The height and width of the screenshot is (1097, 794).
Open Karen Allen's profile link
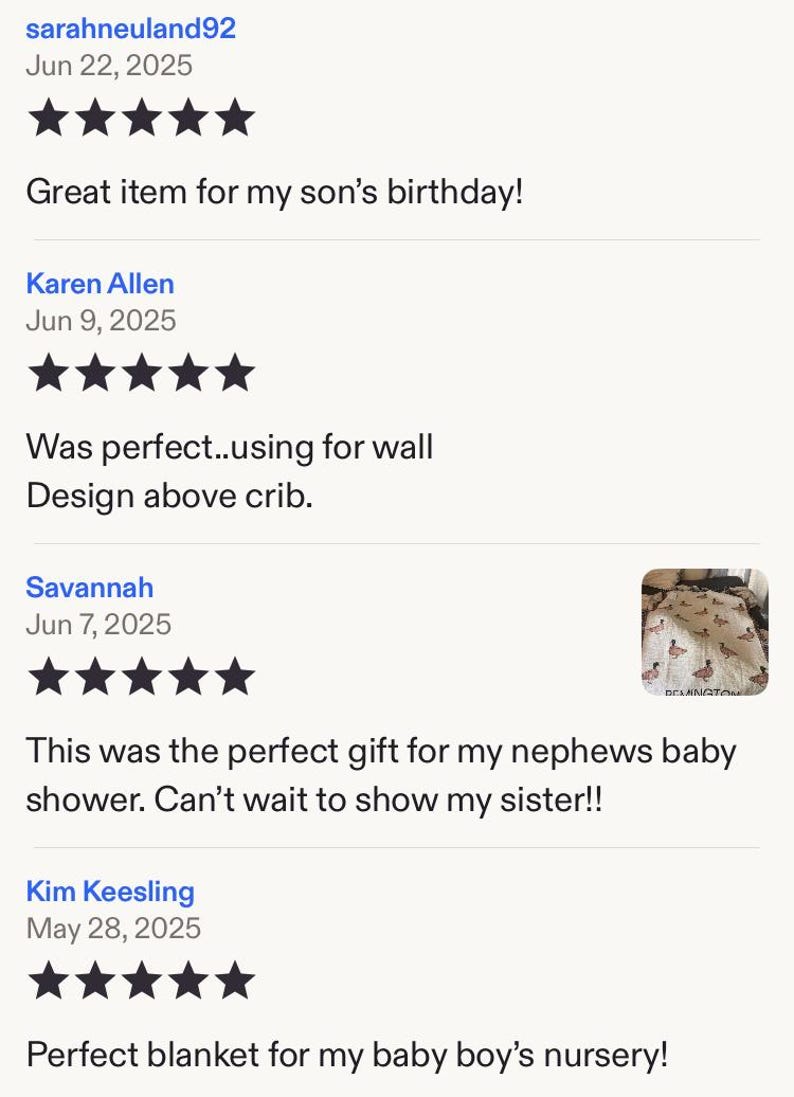(x=100, y=284)
